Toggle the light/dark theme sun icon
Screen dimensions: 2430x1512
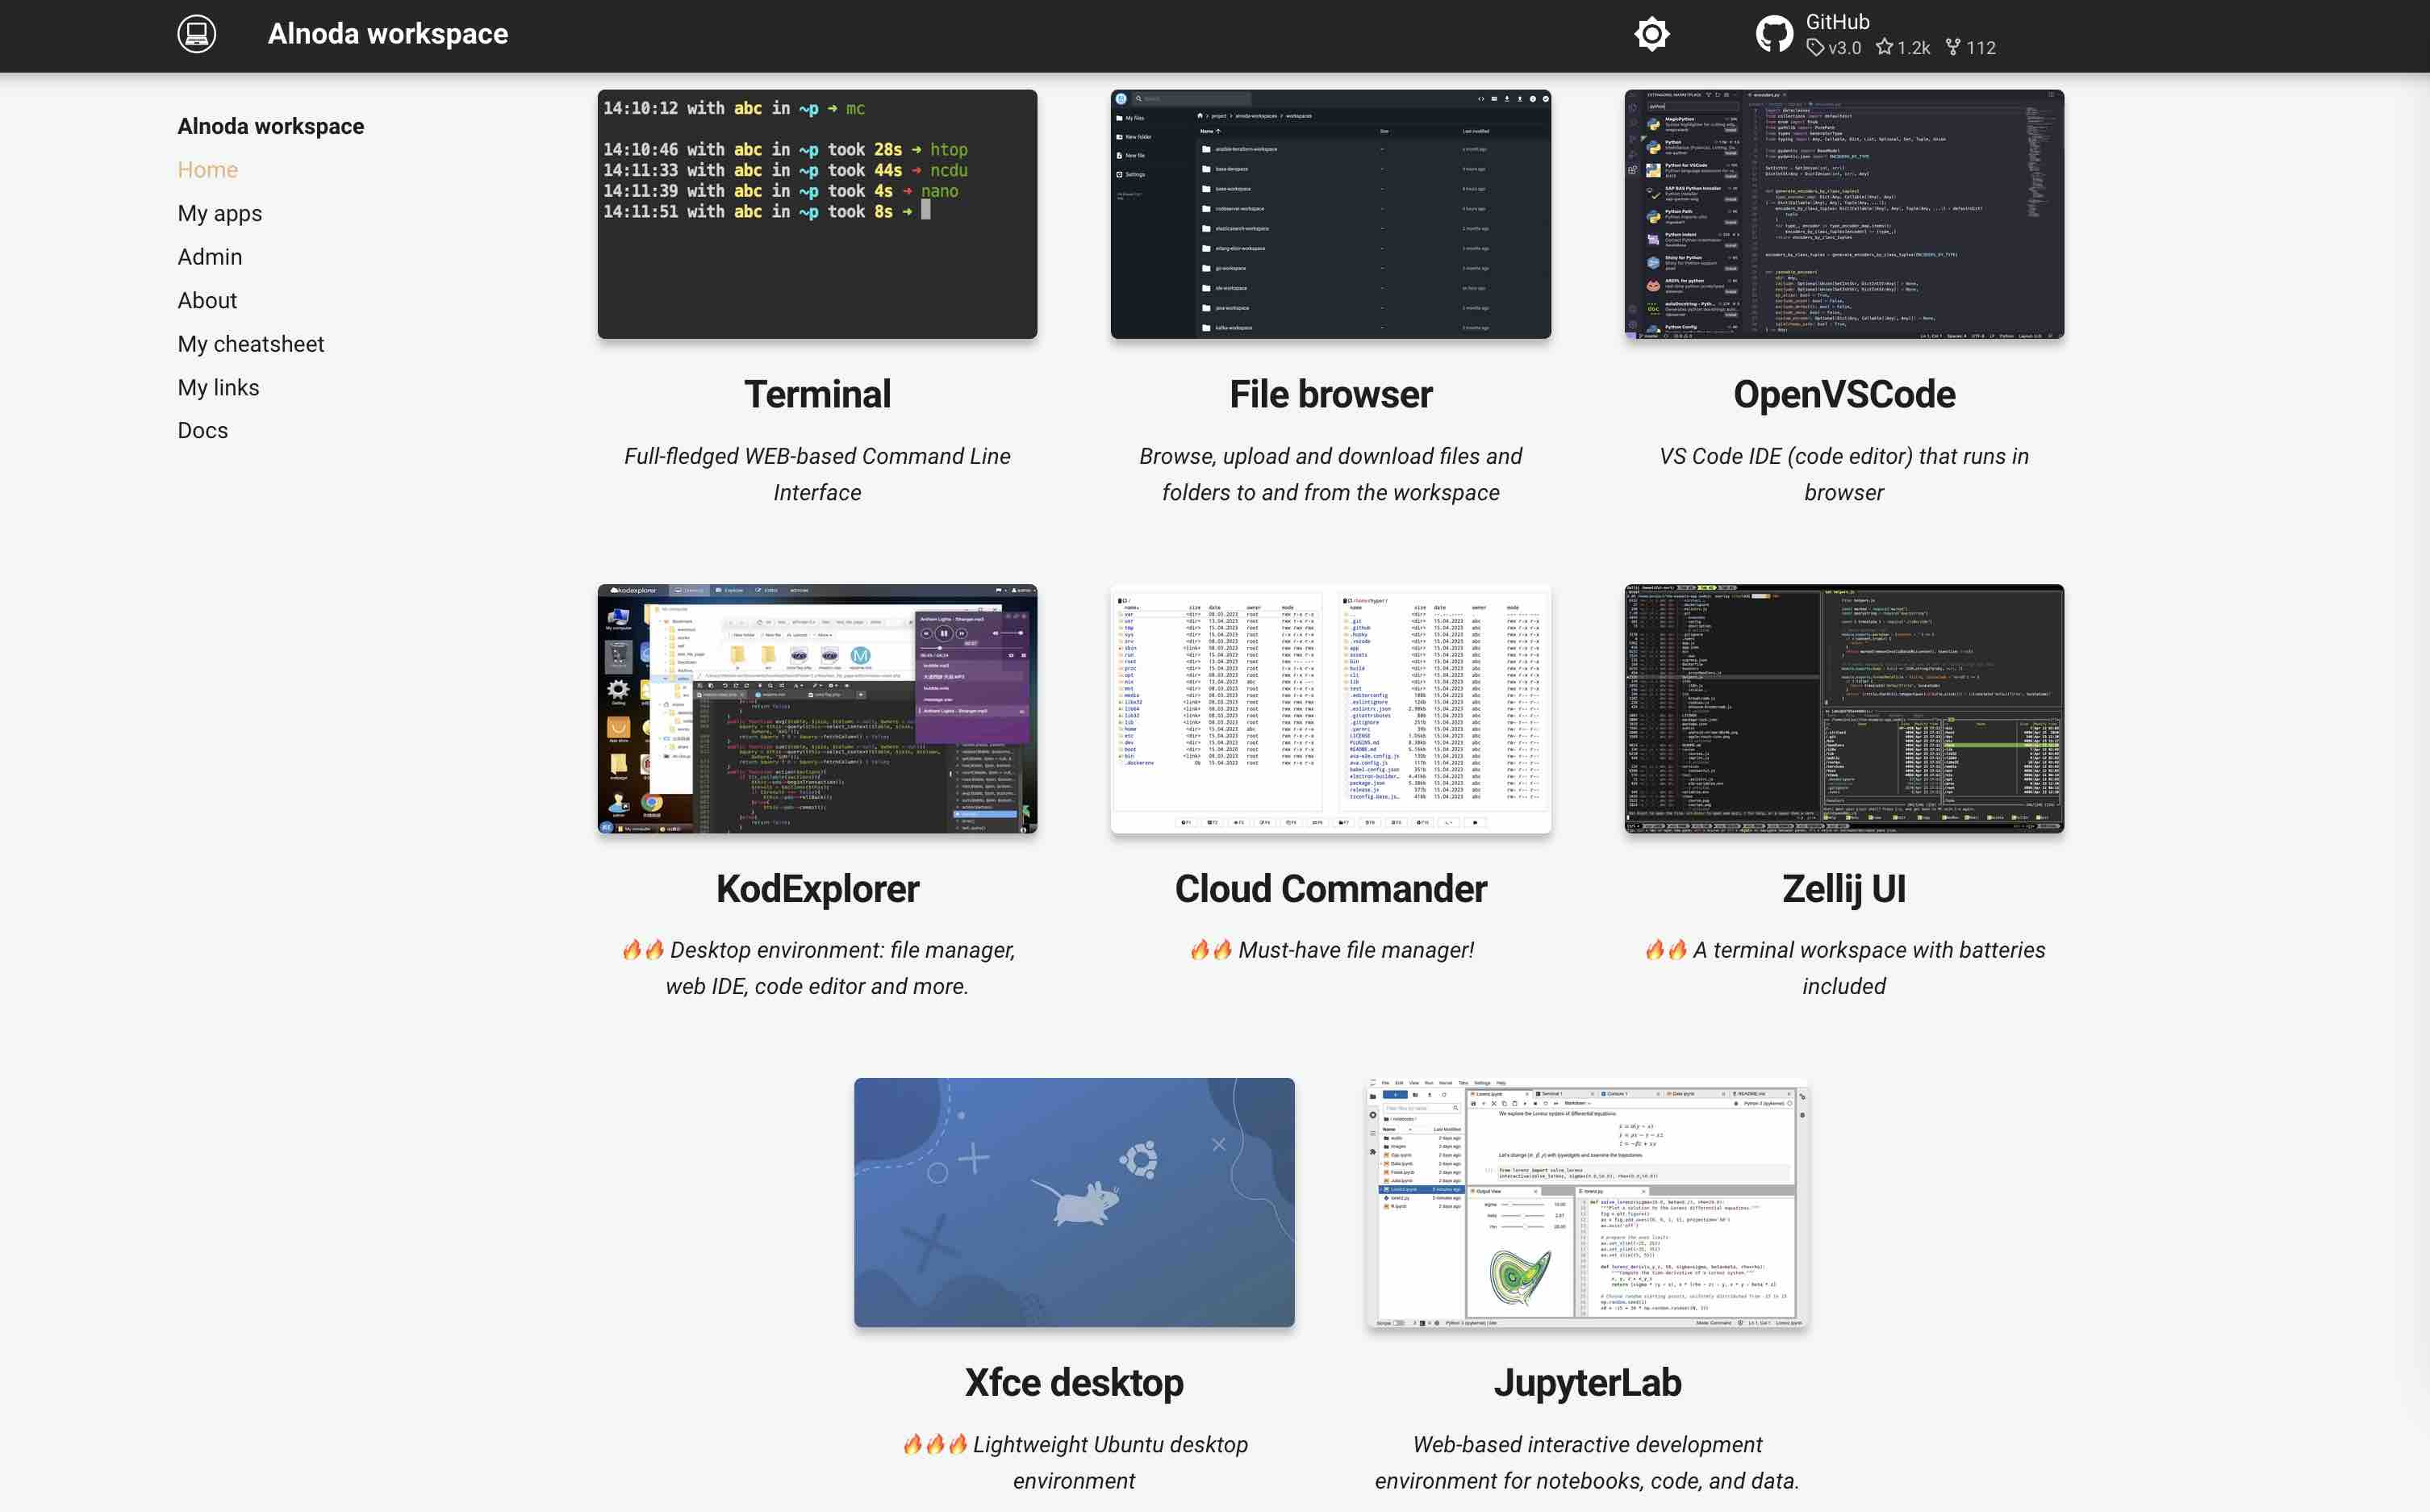click(1651, 34)
